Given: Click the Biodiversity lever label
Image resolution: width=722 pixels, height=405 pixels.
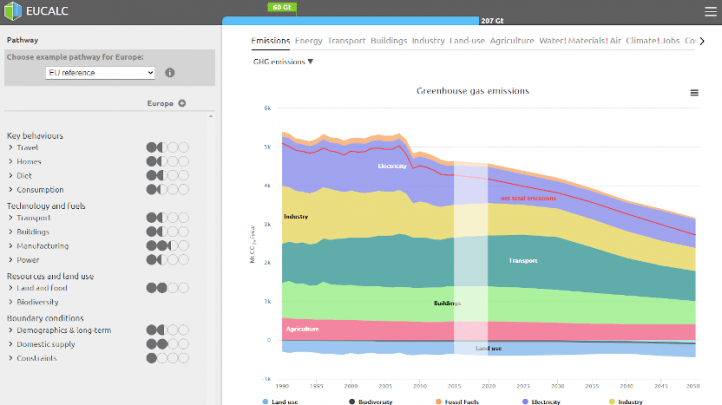Looking at the screenshot, I should [37, 301].
